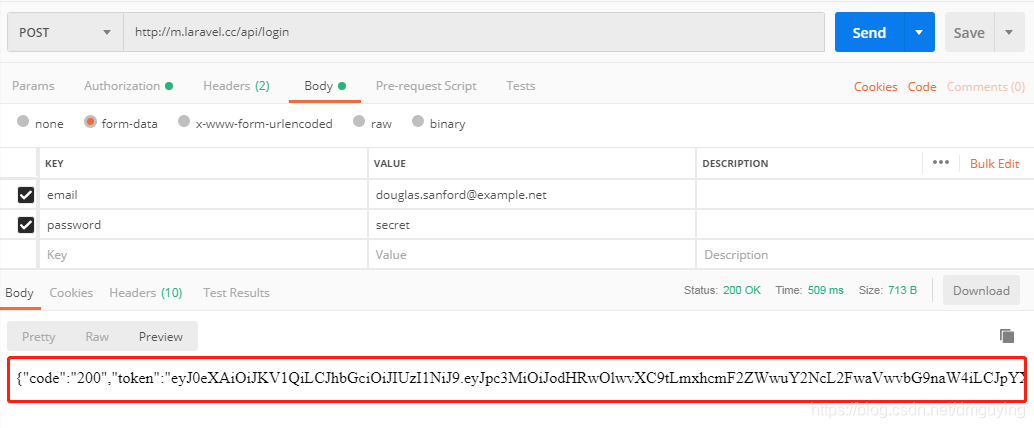Viewport: 1034px width, 428px height.
Task: Select the DESCRIPTION column header
Action: click(735, 164)
